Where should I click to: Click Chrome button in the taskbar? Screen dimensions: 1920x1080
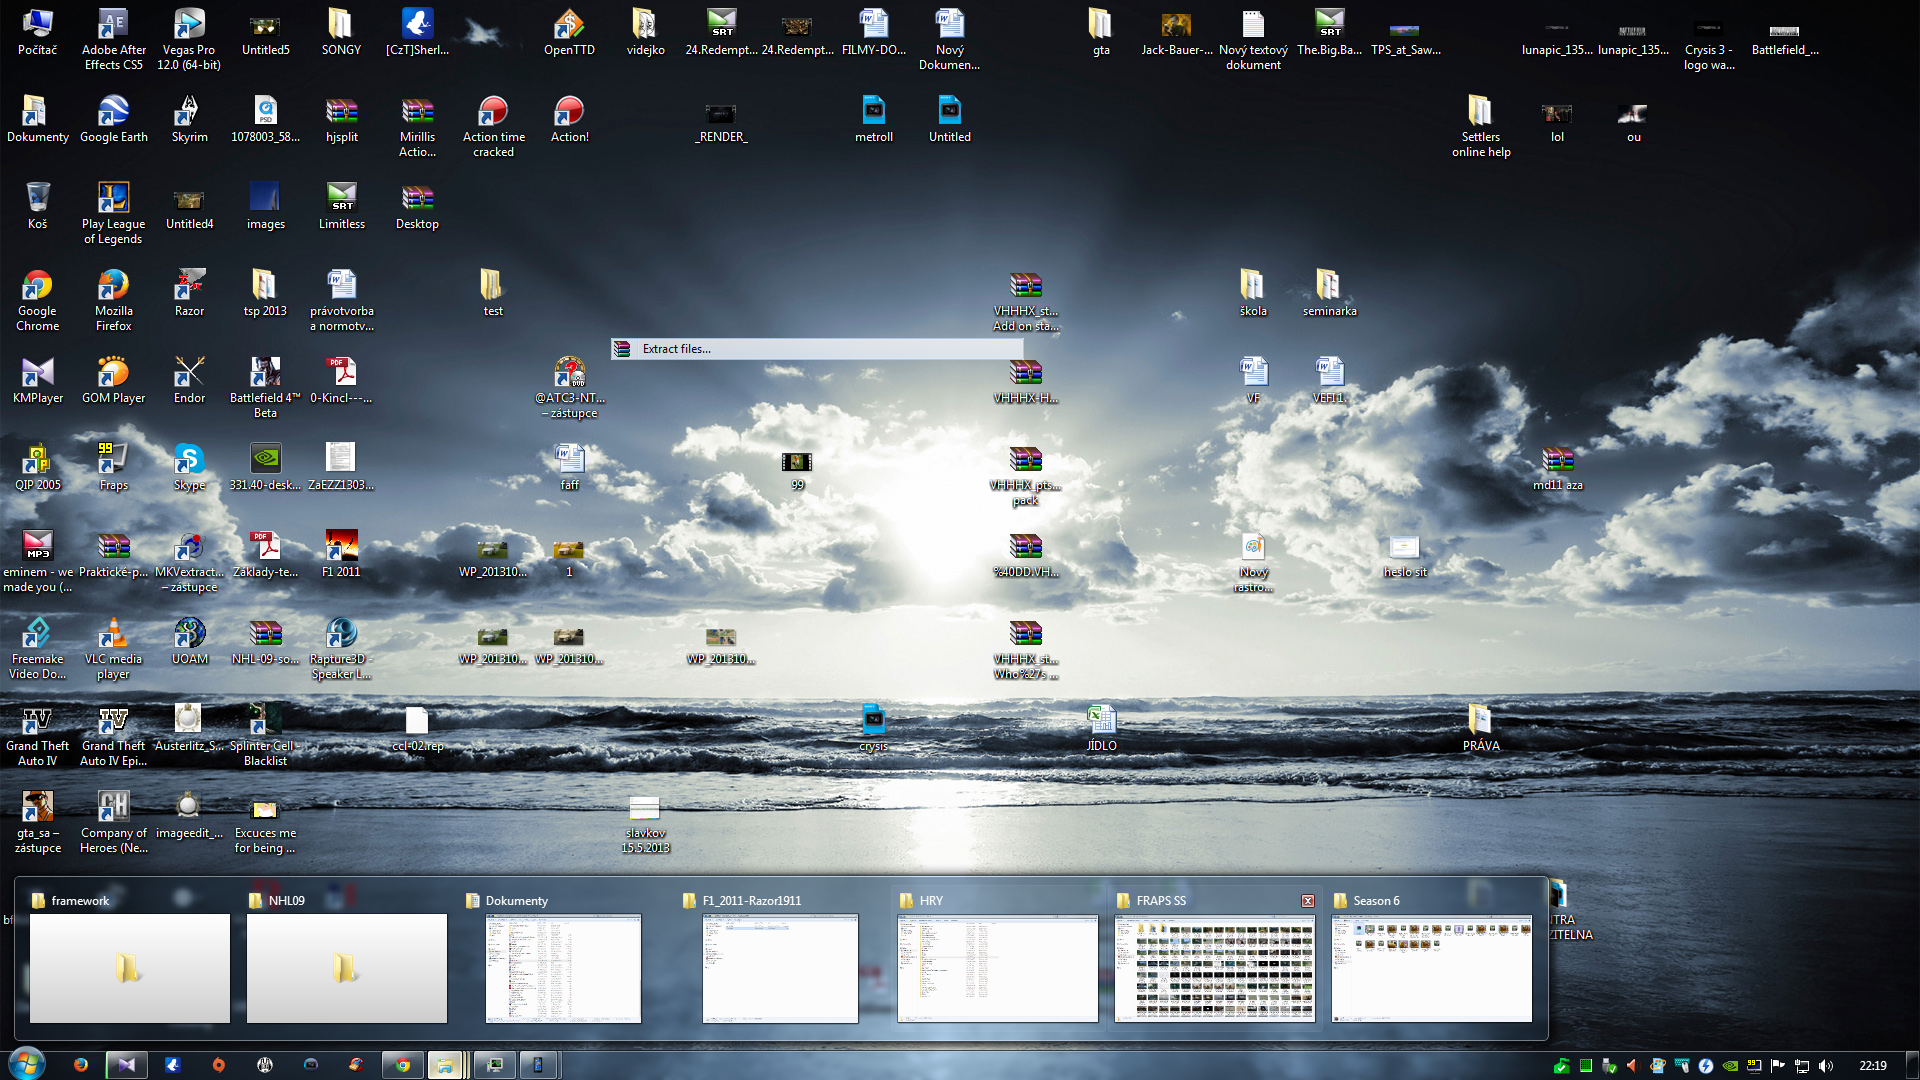point(402,1065)
